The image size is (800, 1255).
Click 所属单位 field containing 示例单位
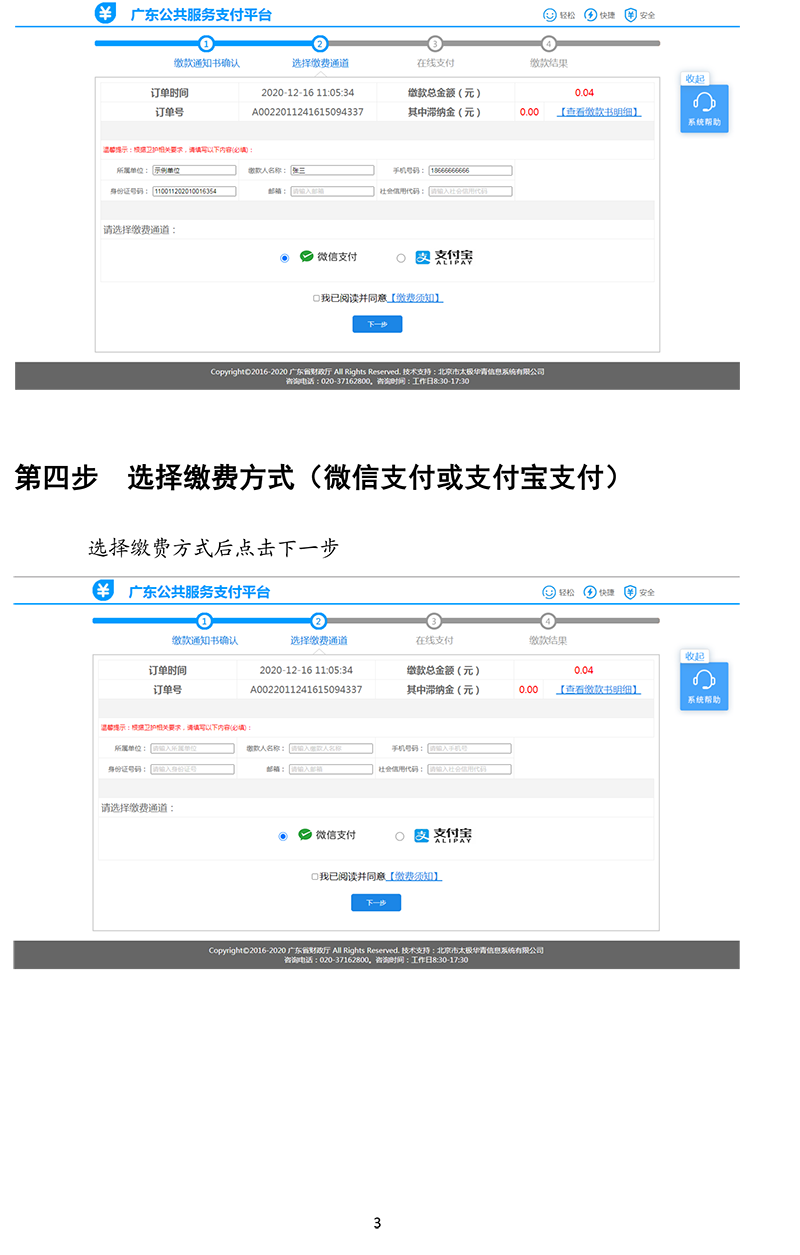click(x=194, y=171)
